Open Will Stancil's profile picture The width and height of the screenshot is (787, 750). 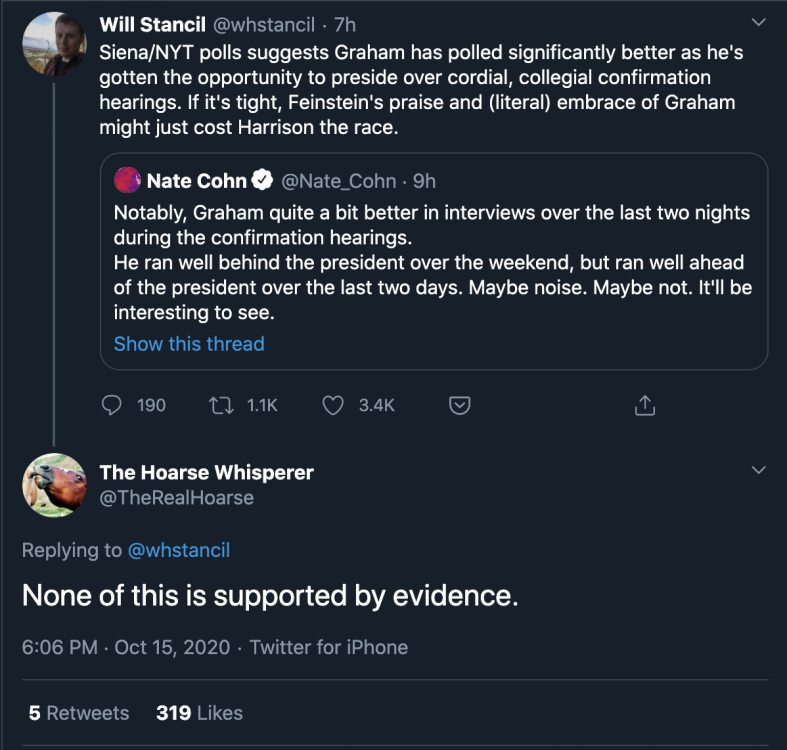point(54,45)
